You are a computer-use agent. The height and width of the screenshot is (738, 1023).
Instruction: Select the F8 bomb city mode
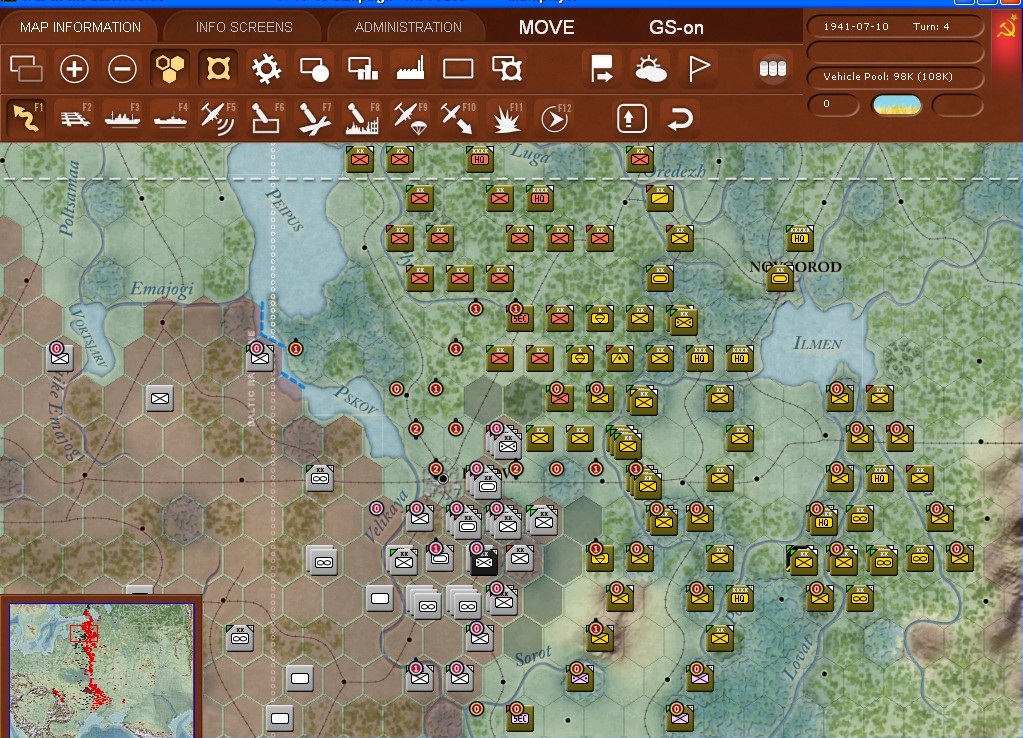click(363, 118)
